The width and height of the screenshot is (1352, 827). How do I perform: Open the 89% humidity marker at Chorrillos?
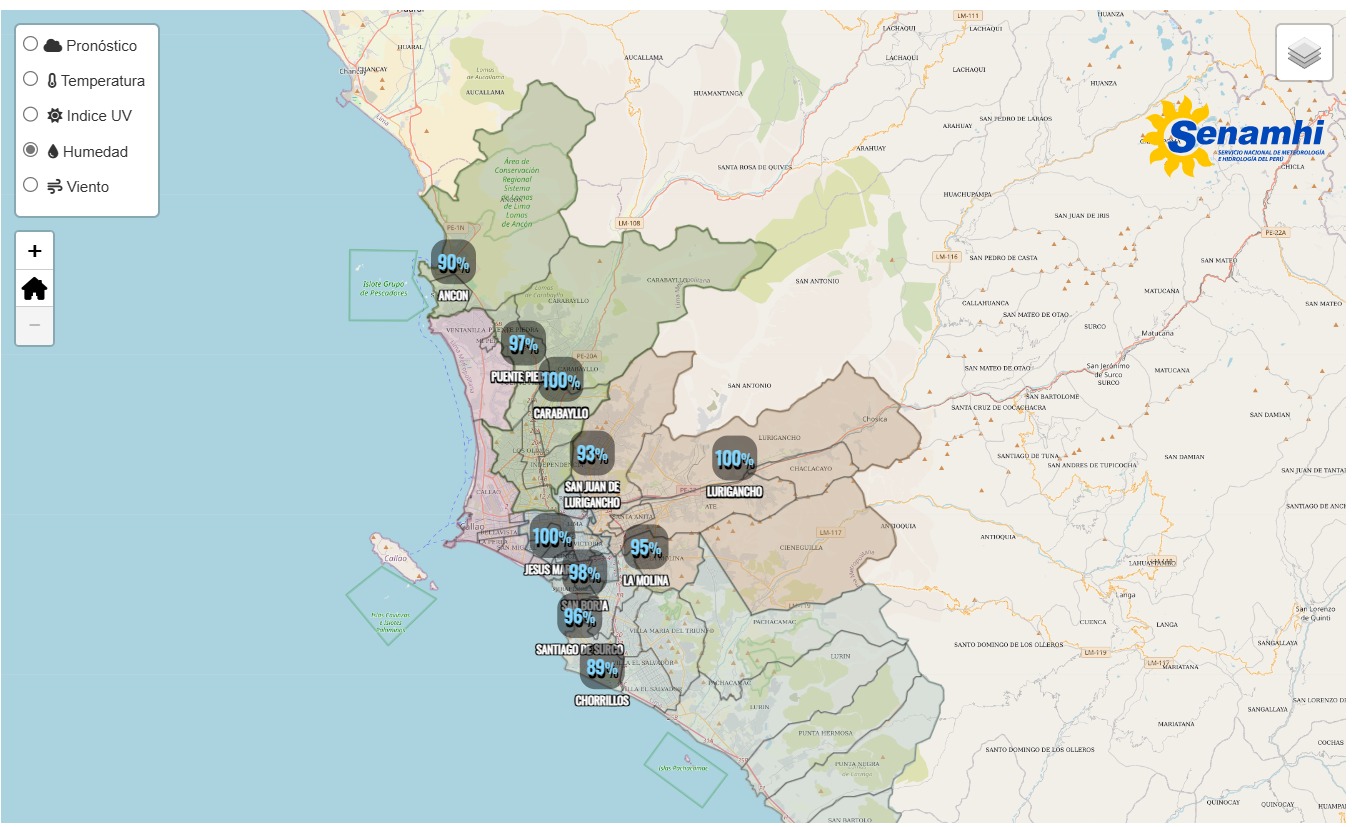(602, 668)
